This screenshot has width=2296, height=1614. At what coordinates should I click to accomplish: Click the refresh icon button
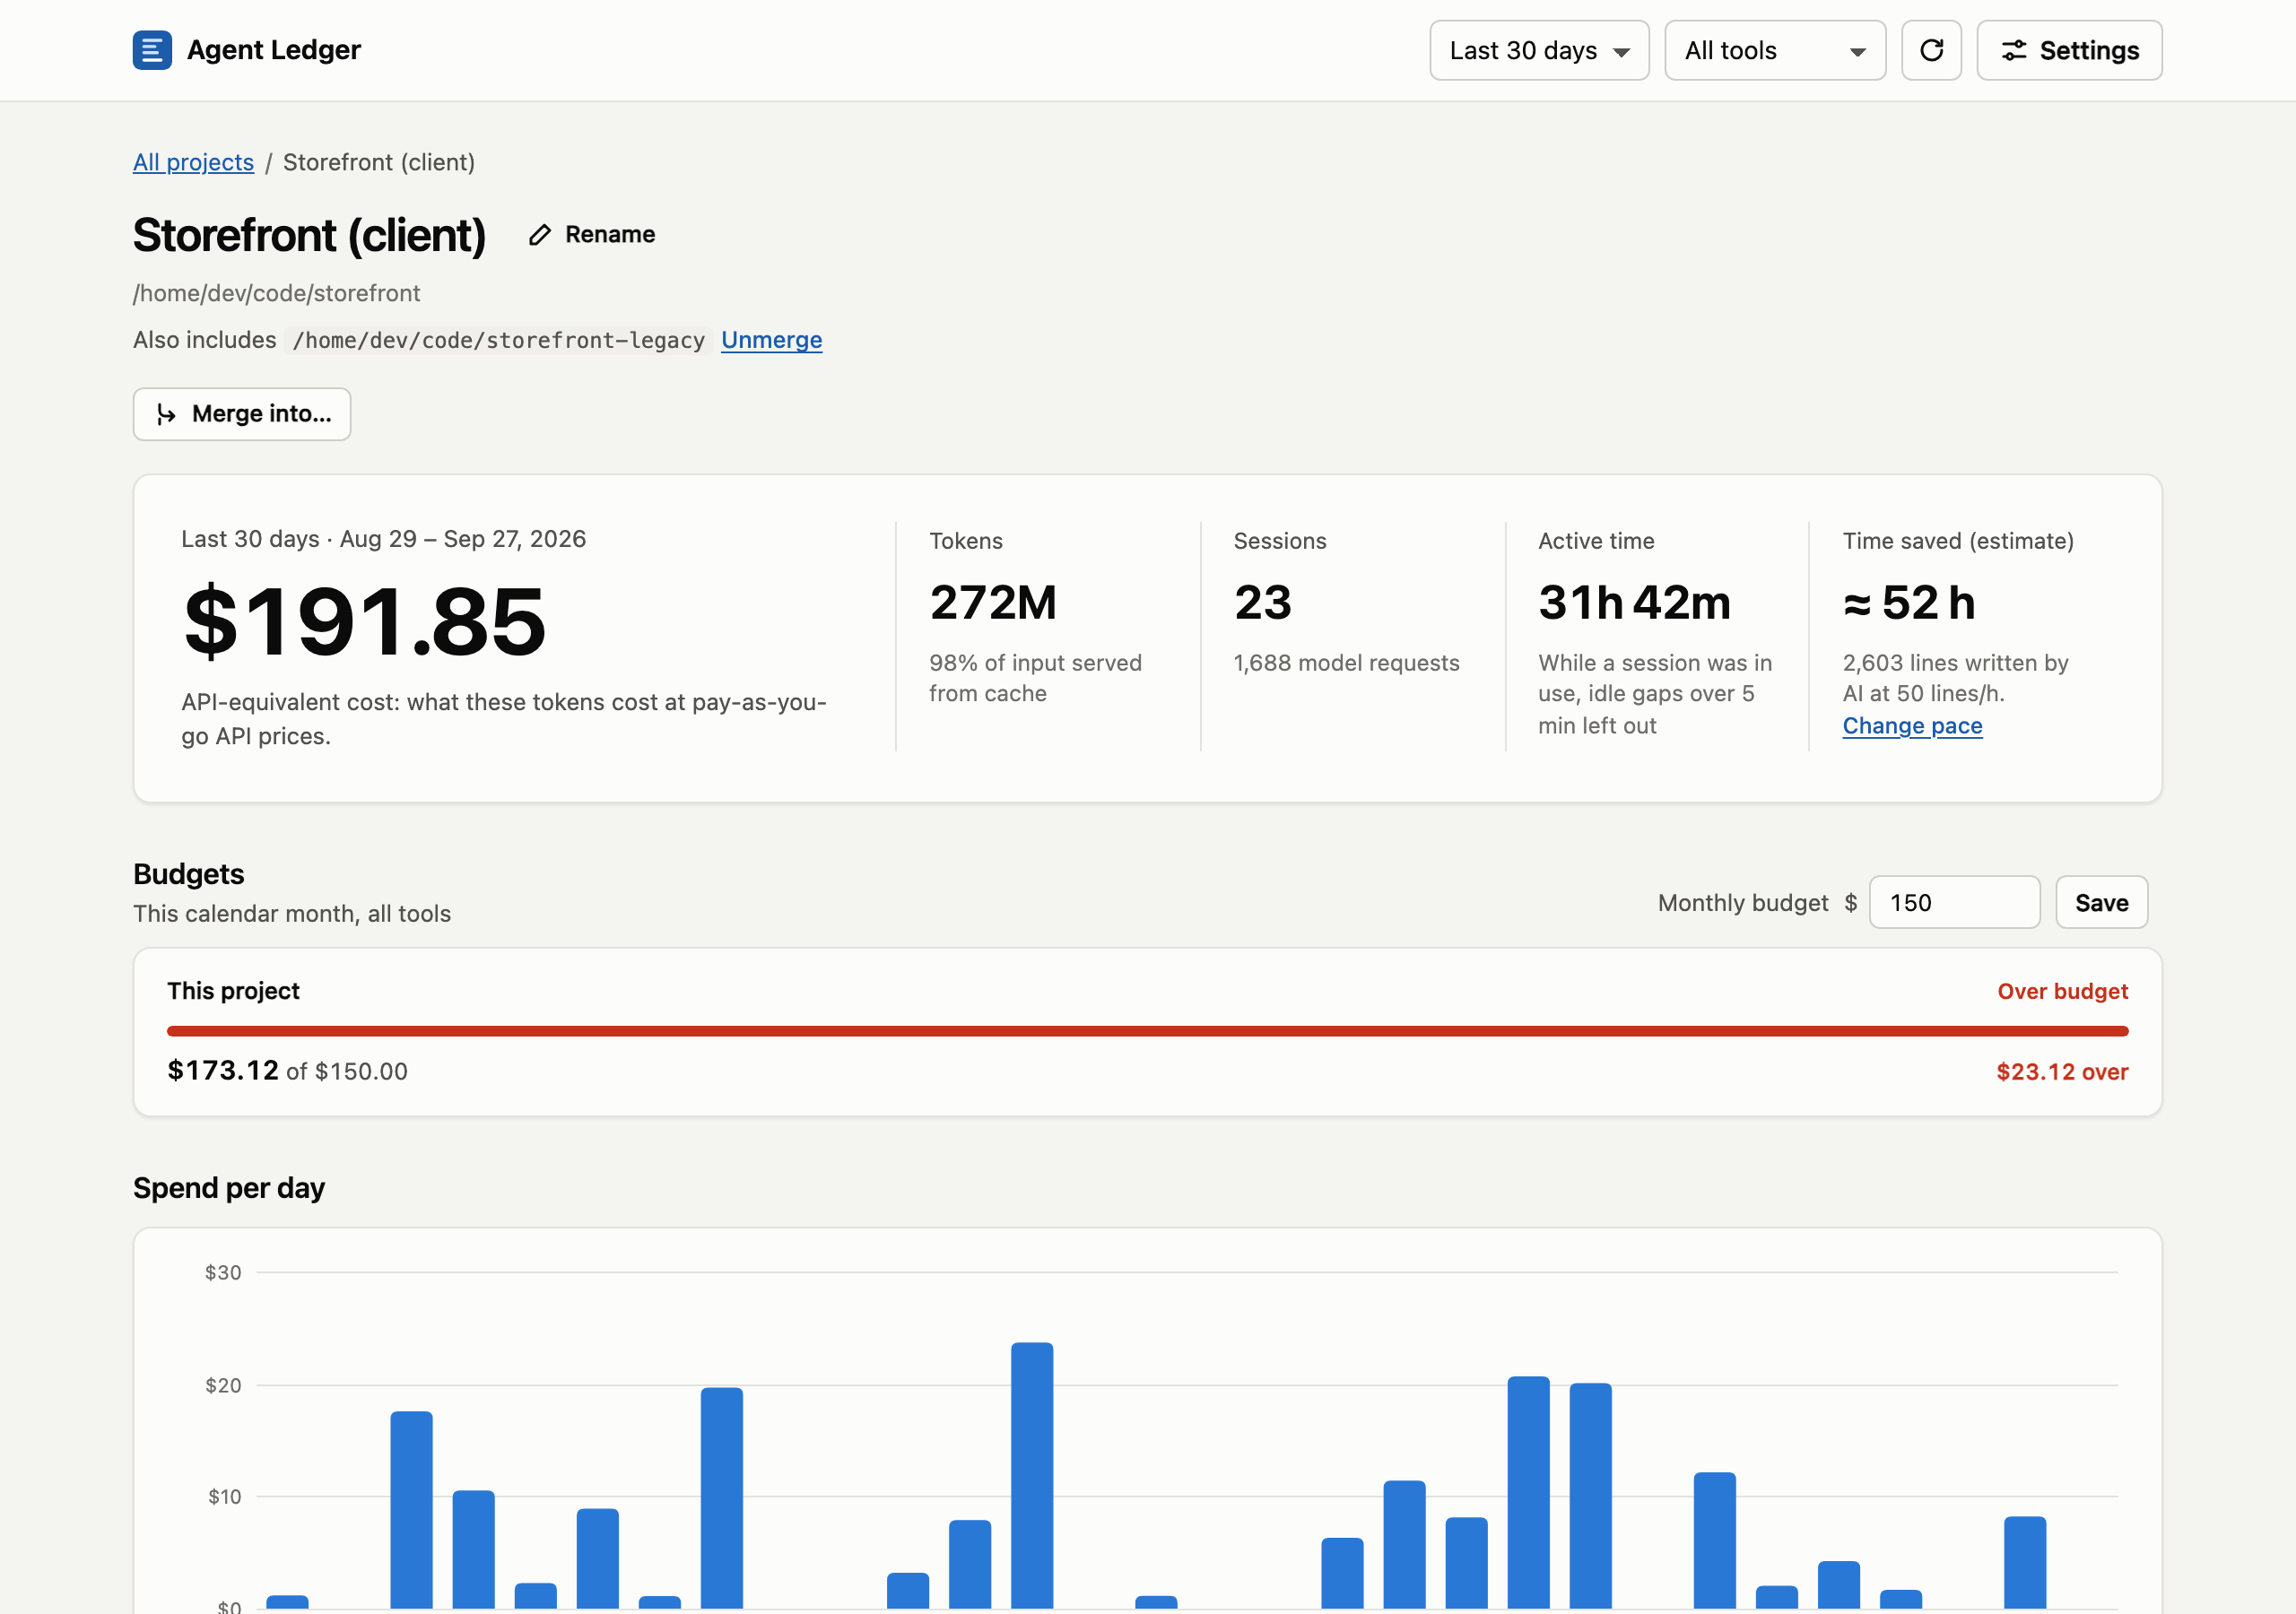1931,50
